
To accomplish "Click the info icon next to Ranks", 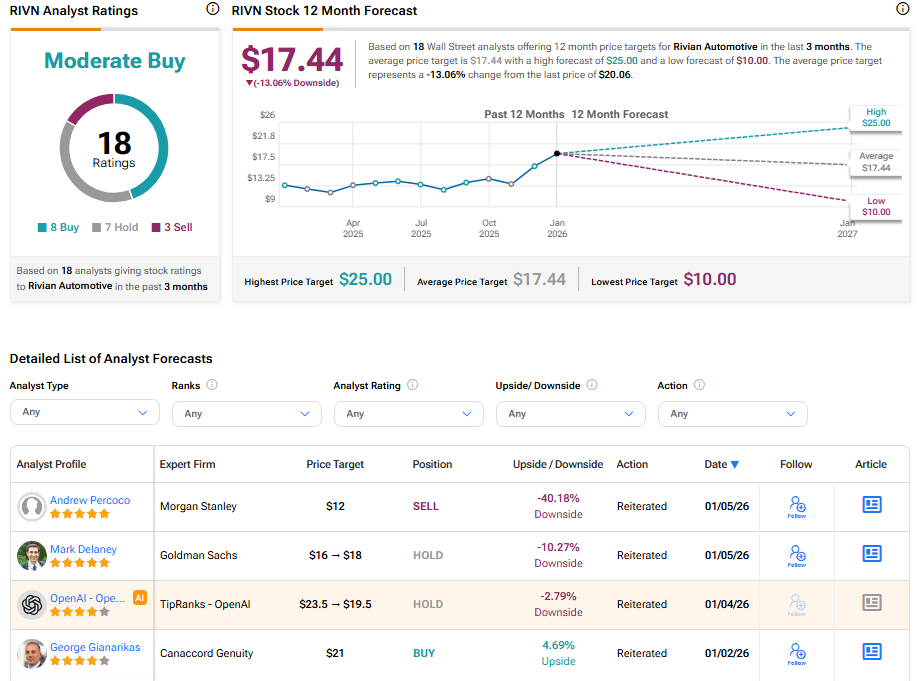I will point(212,385).
